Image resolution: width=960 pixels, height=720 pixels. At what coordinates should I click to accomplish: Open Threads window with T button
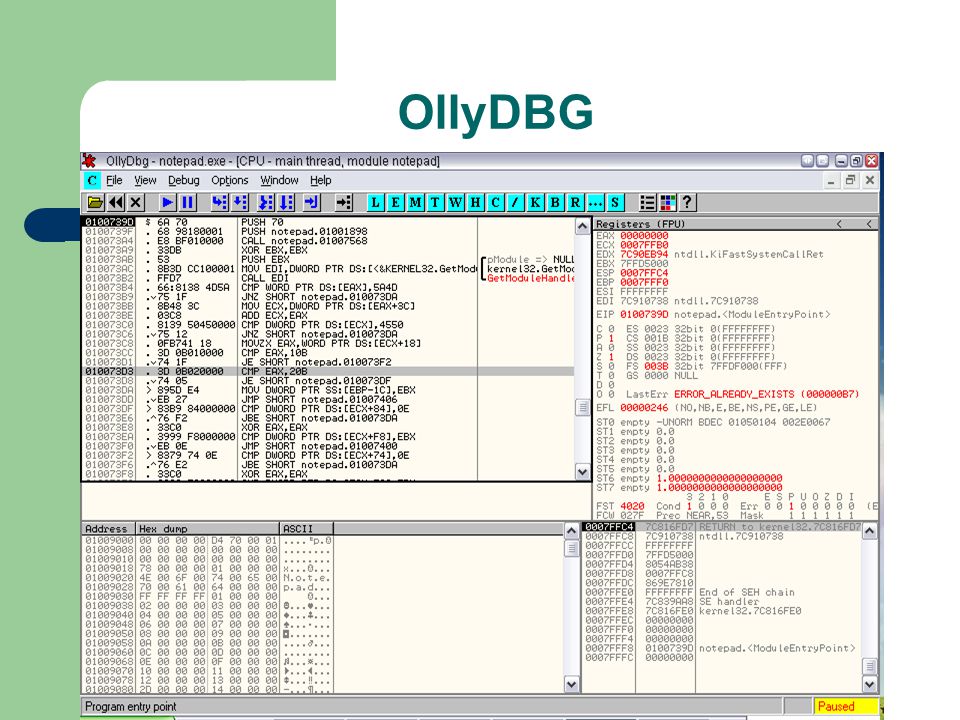[x=435, y=203]
